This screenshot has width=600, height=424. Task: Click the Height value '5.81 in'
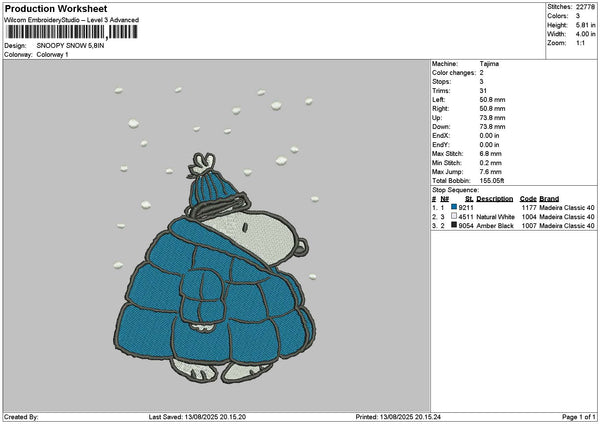585,25
